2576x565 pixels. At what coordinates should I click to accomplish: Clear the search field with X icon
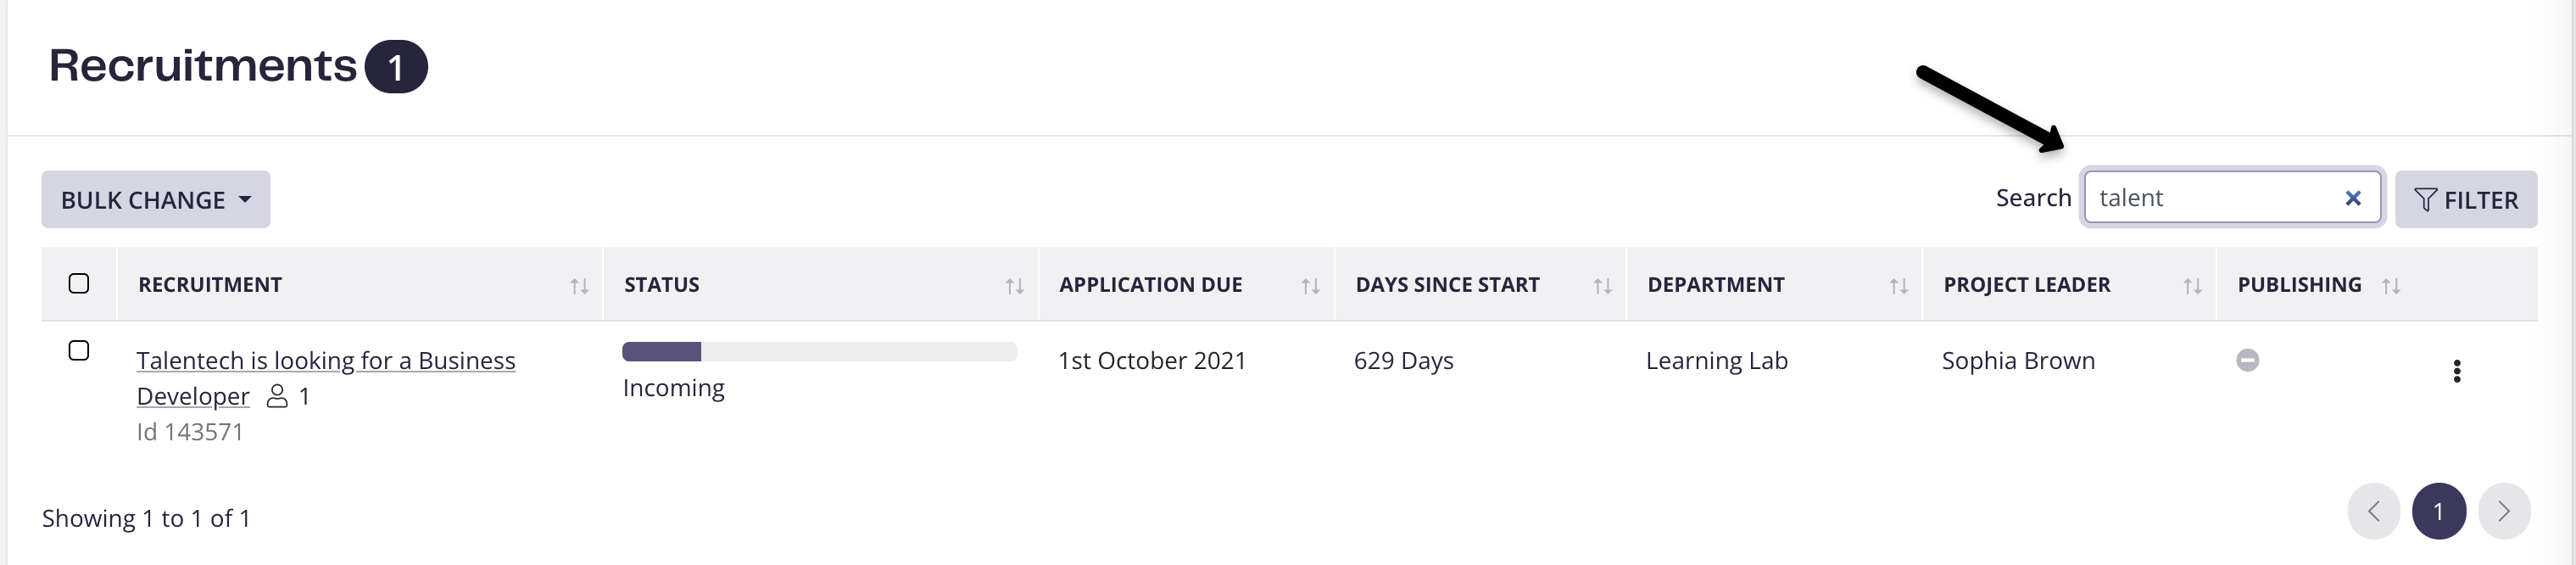click(2353, 199)
